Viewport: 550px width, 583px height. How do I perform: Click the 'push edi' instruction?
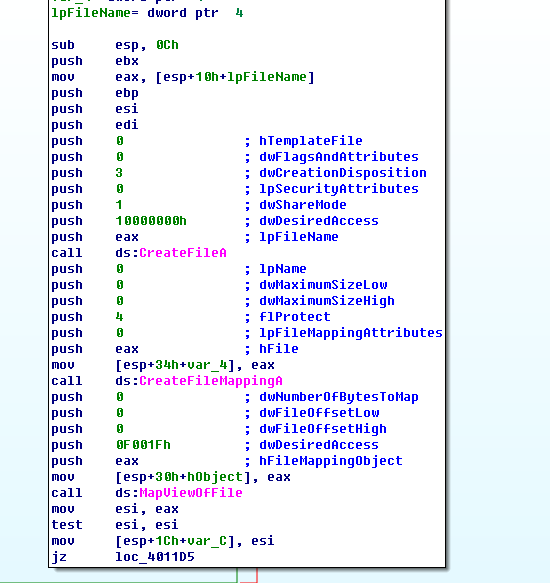tap(95, 125)
